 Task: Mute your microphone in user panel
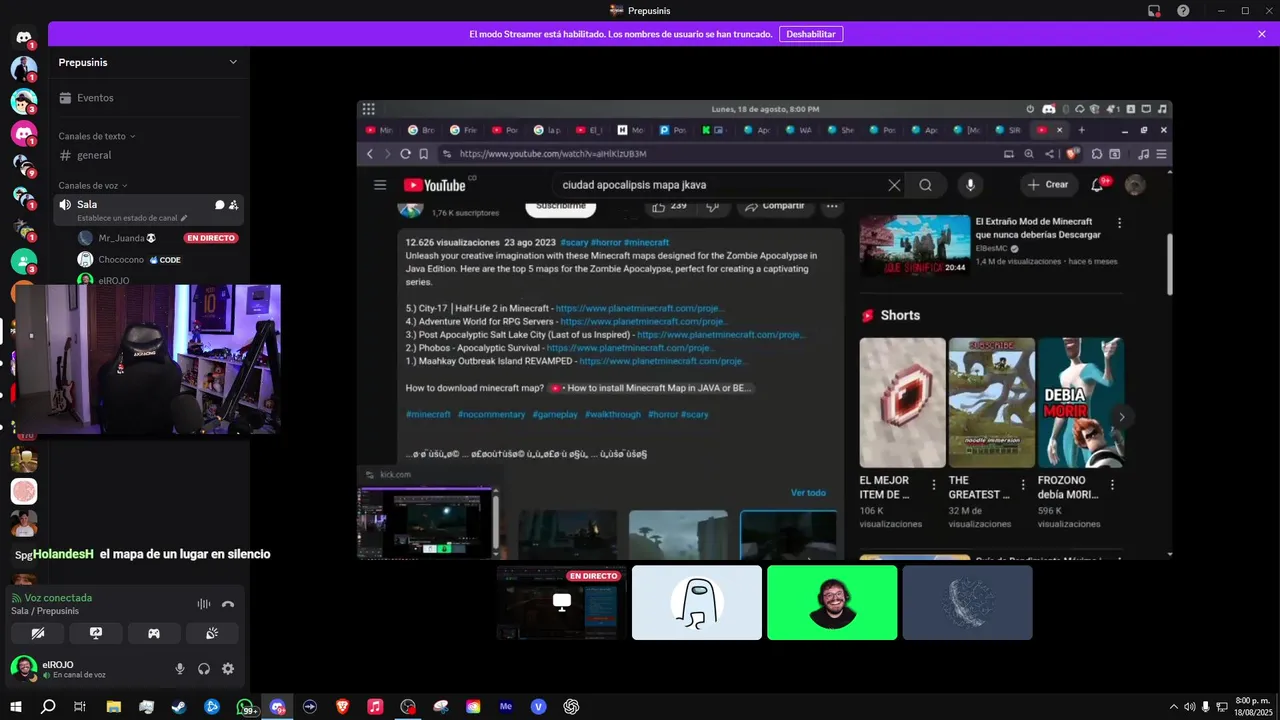coord(180,669)
